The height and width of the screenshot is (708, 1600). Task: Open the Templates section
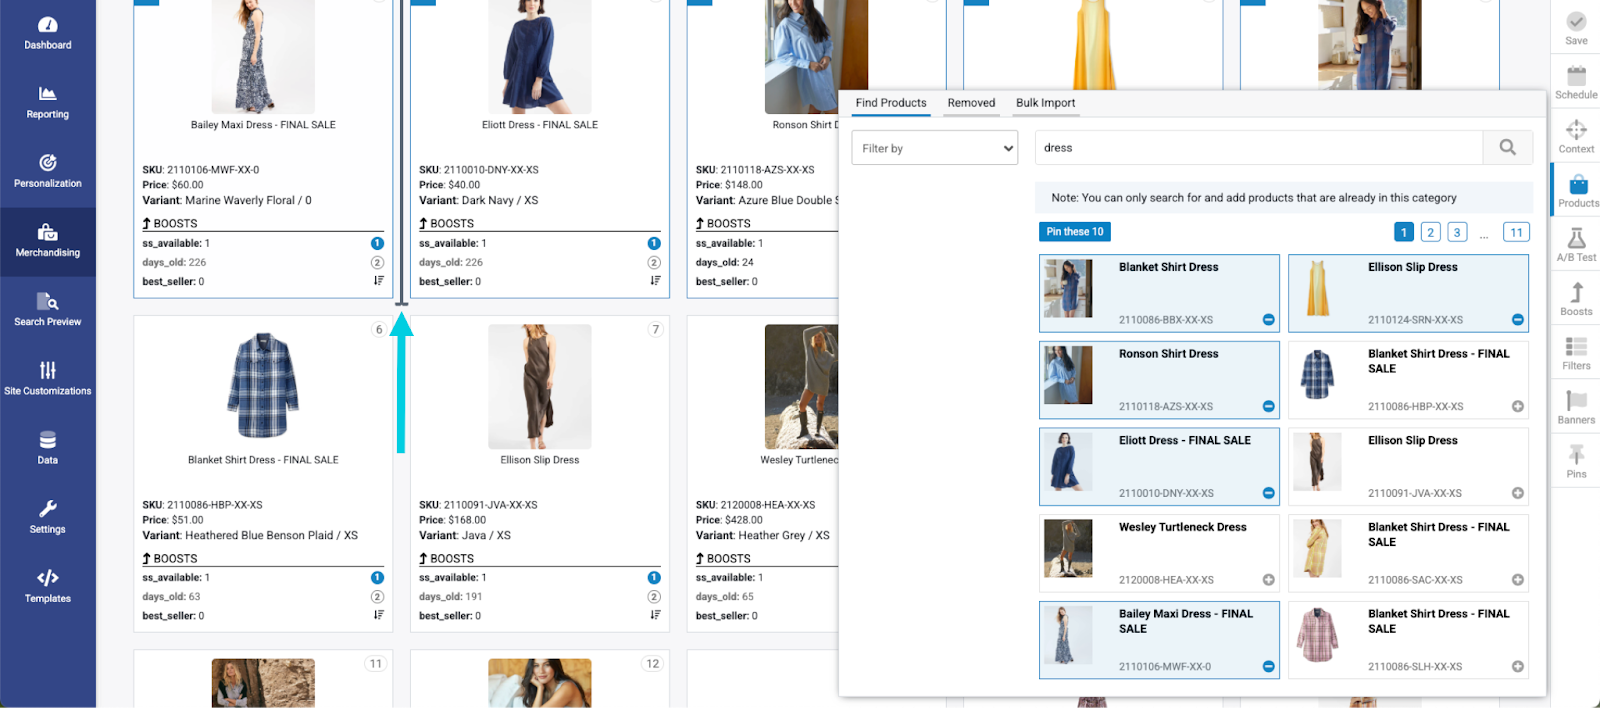click(x=48, y=586)
